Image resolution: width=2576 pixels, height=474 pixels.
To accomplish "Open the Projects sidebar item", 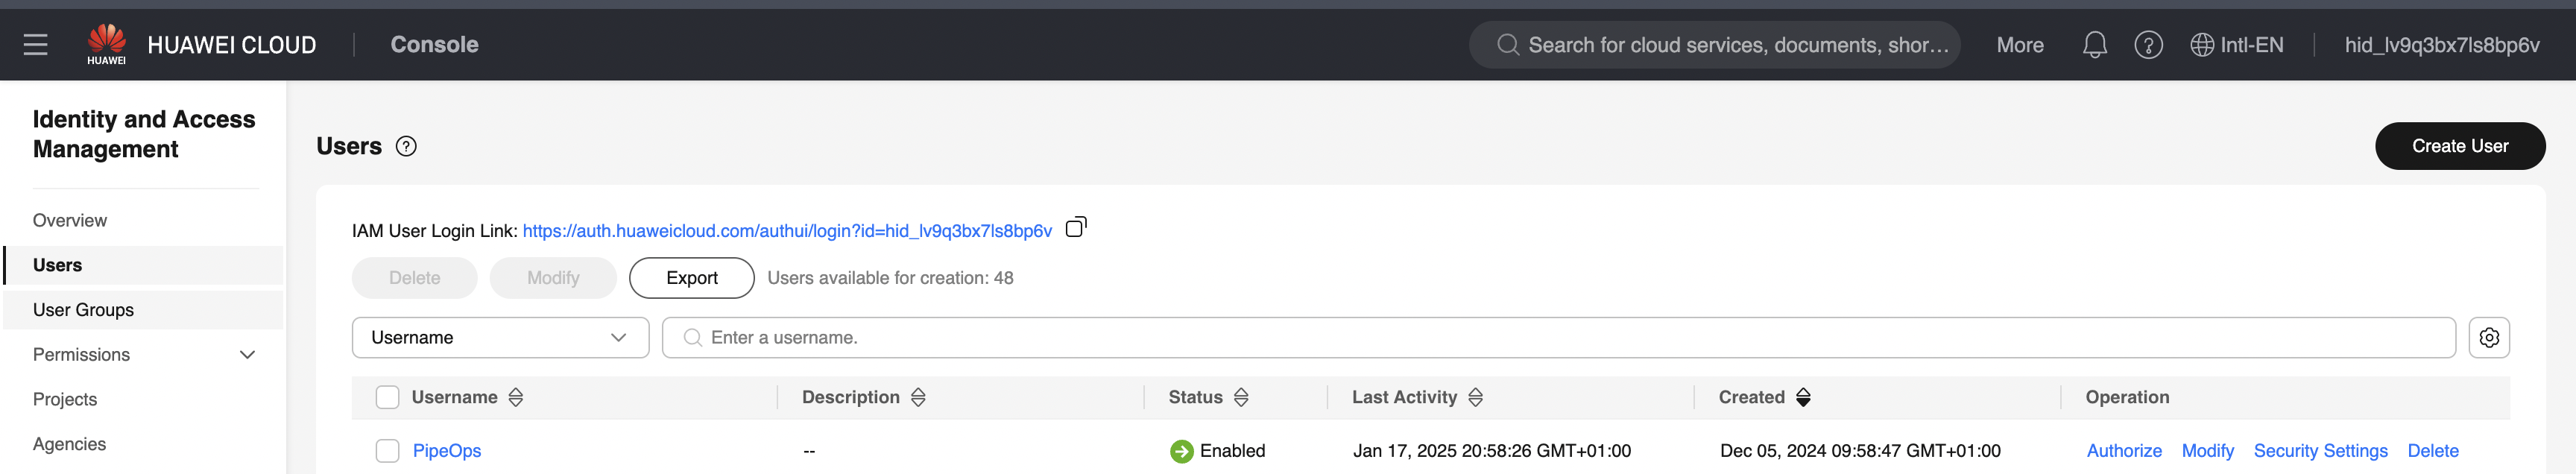I will (x=65, y=400).
